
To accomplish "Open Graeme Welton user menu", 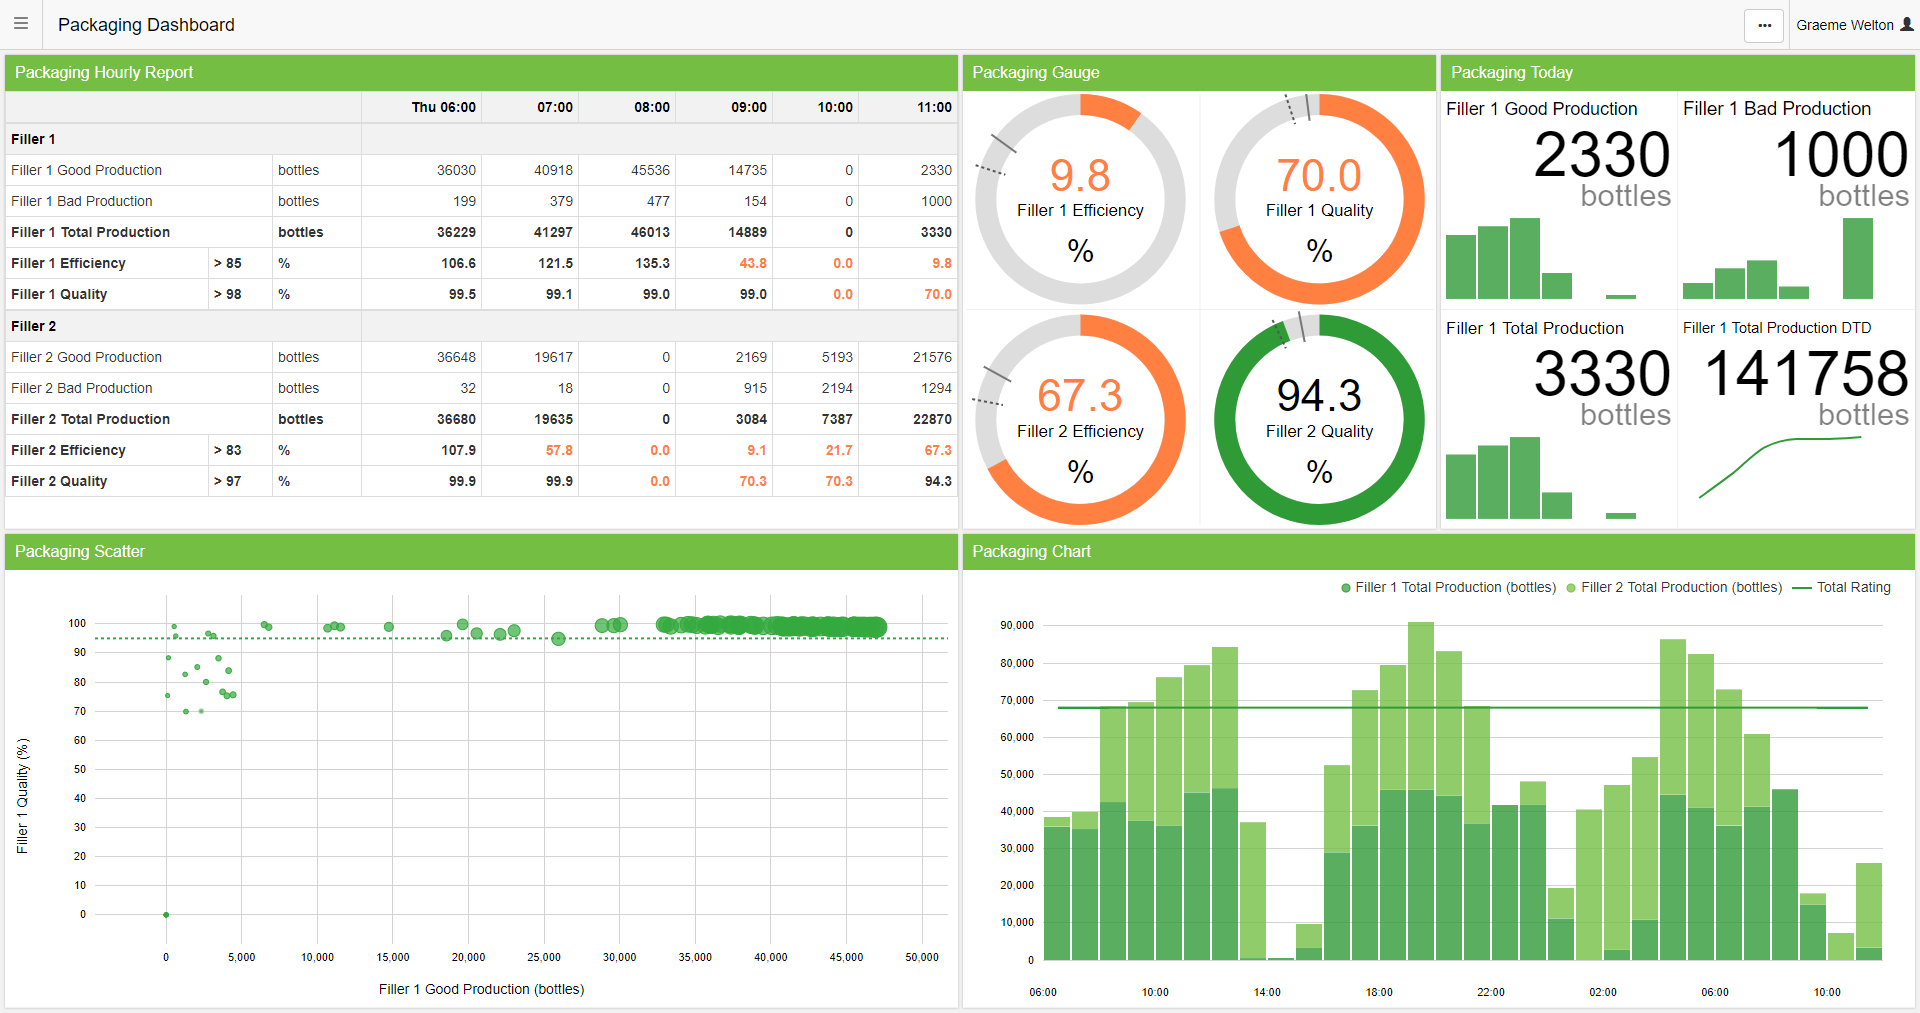I will pyautogui.click(x=1845, y=25).
